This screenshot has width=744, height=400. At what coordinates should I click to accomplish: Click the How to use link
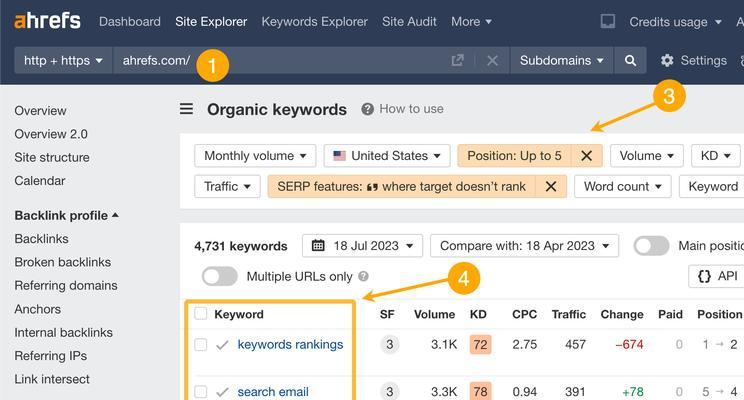click(411, 109)
